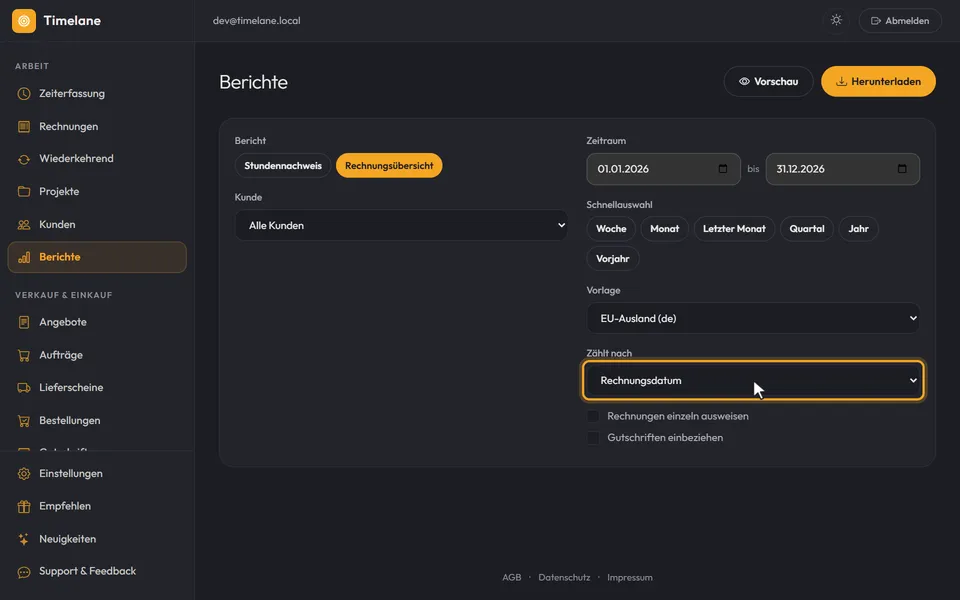Image resolution: width=960 pixels, height=600 pixels.
Task: Select the Stundennachweis report type
Action: [x=283, y=165]
